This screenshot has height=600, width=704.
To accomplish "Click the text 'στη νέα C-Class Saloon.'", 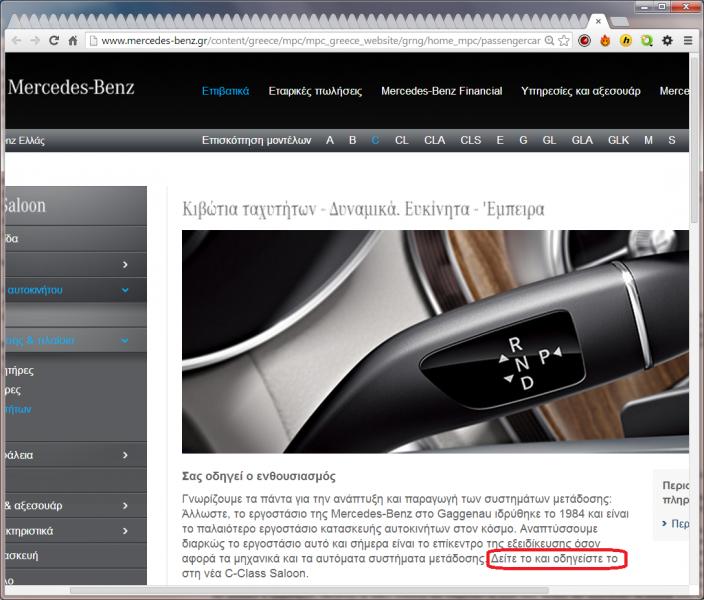I will pos(245,573).
